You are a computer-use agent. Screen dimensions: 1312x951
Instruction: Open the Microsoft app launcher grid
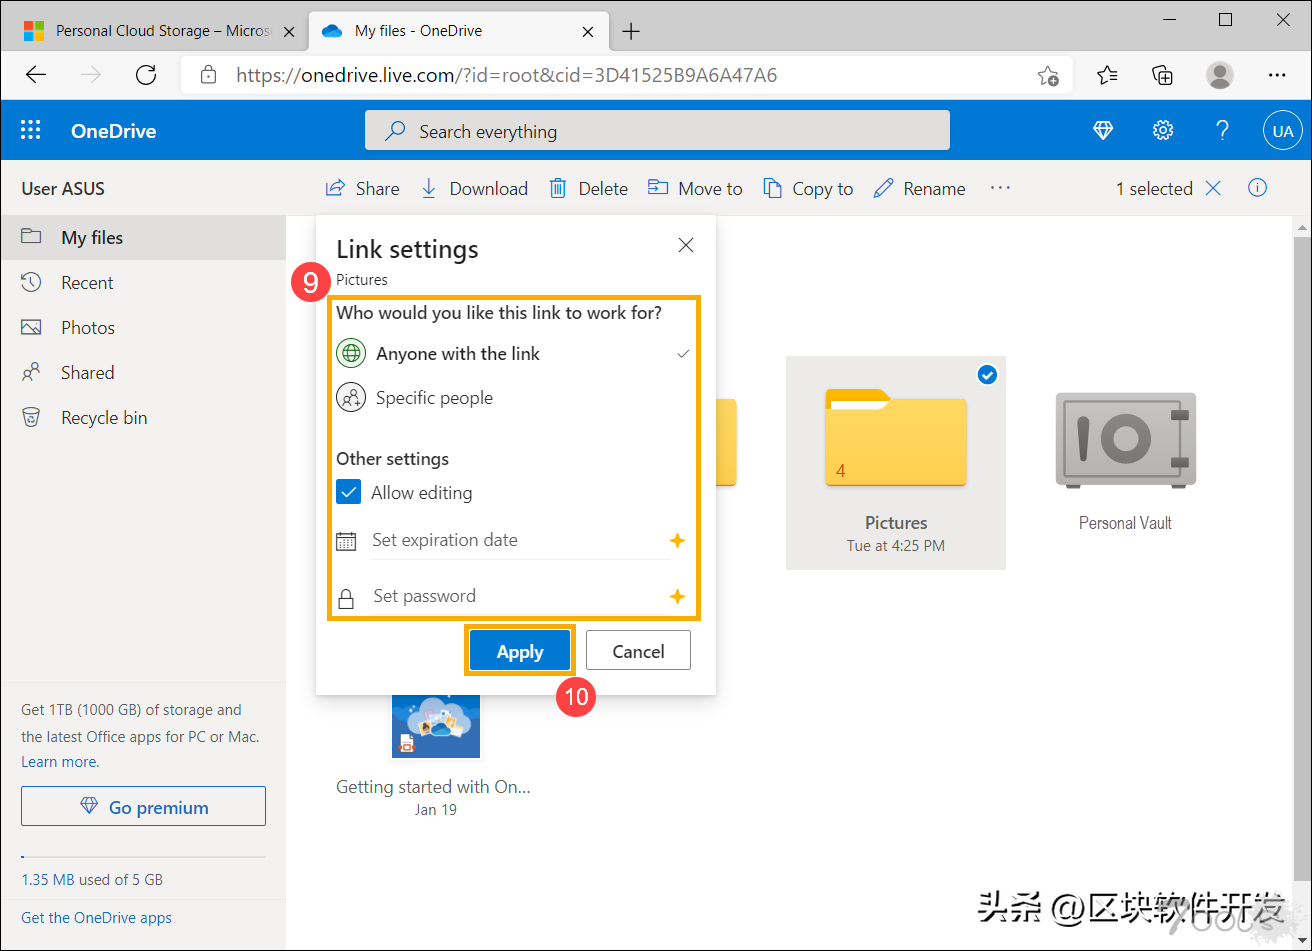30,130
